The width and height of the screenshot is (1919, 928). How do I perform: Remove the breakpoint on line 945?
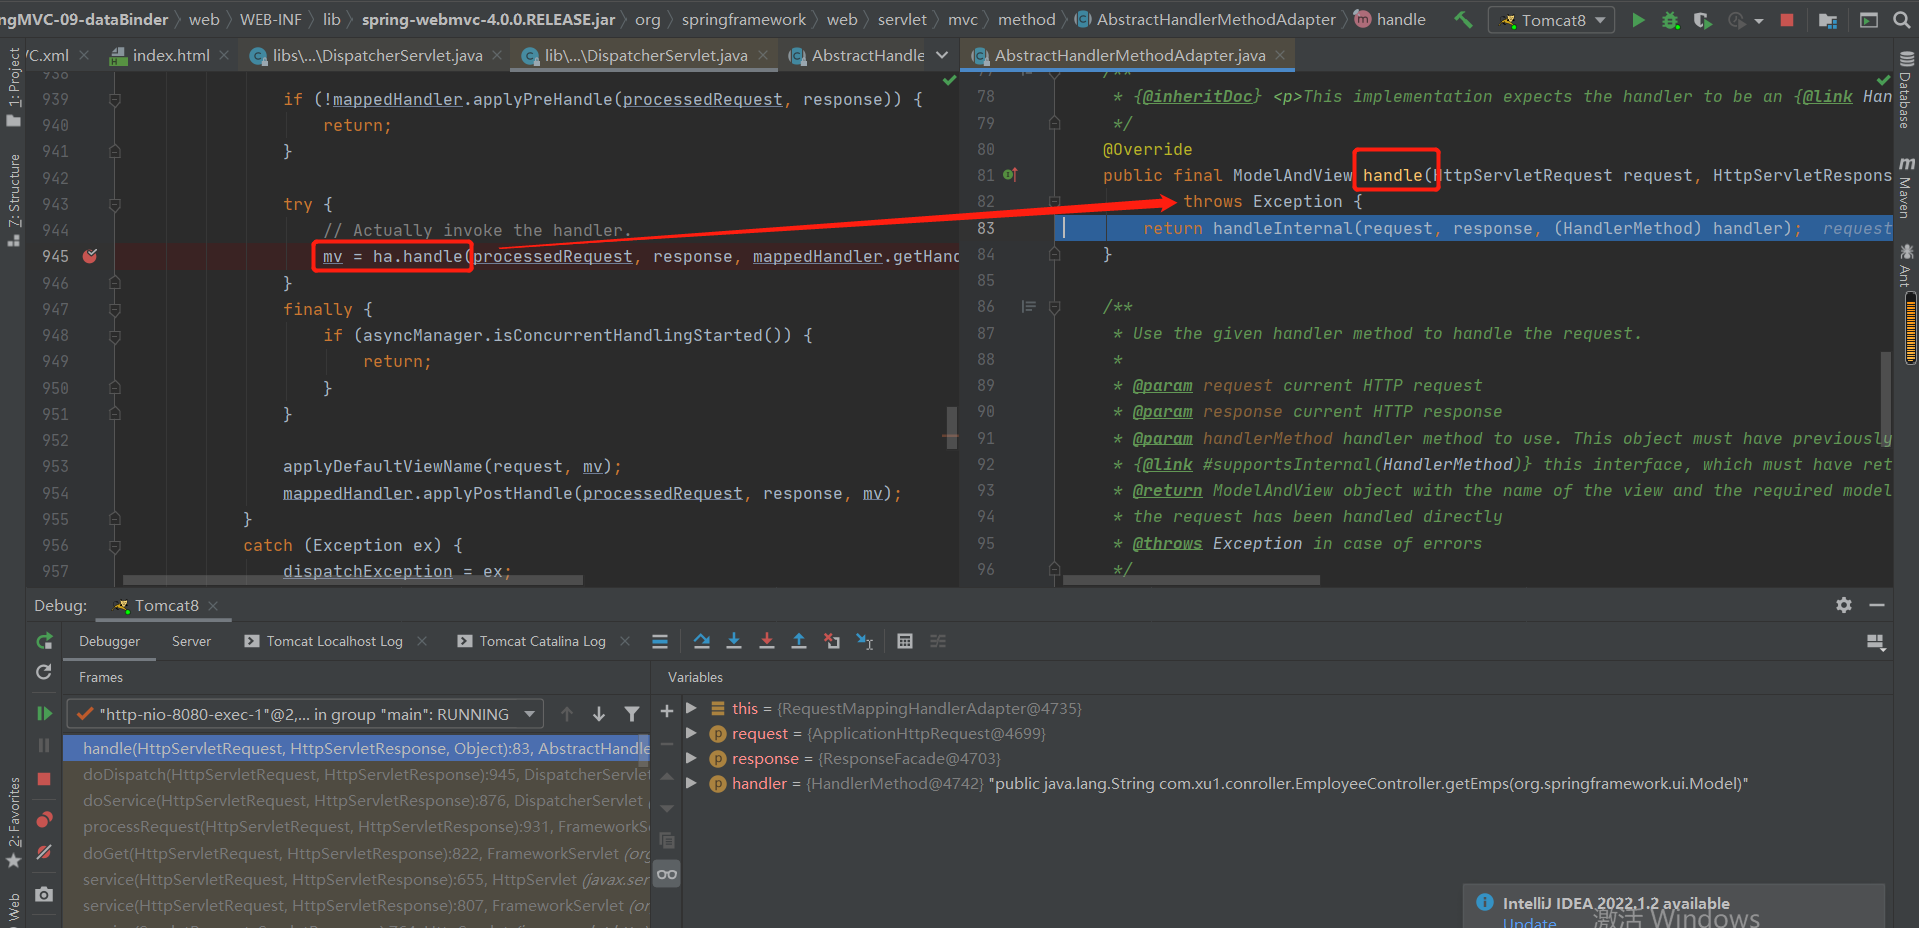[90, 256]
